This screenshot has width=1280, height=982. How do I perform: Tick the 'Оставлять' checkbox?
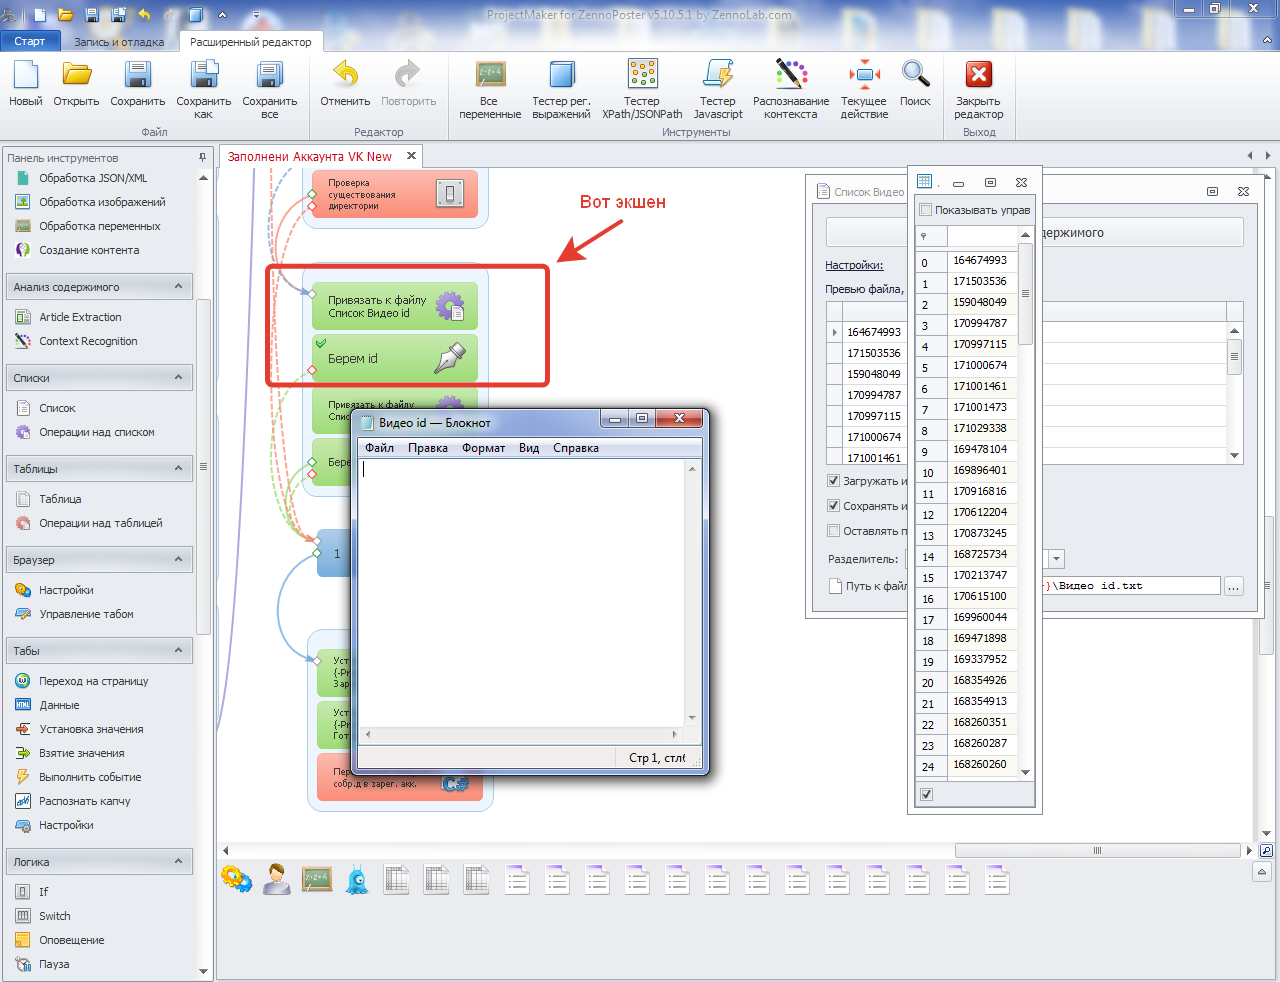click(x=834, y=531)
